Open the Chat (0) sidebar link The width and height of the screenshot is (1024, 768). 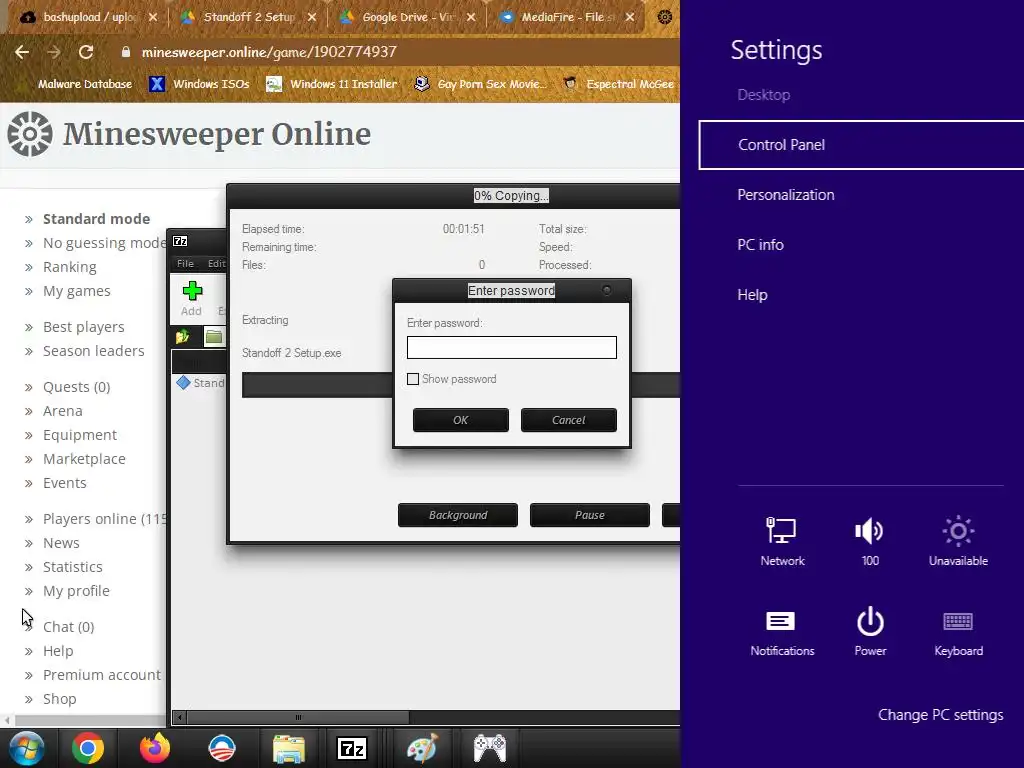(69, 627)
